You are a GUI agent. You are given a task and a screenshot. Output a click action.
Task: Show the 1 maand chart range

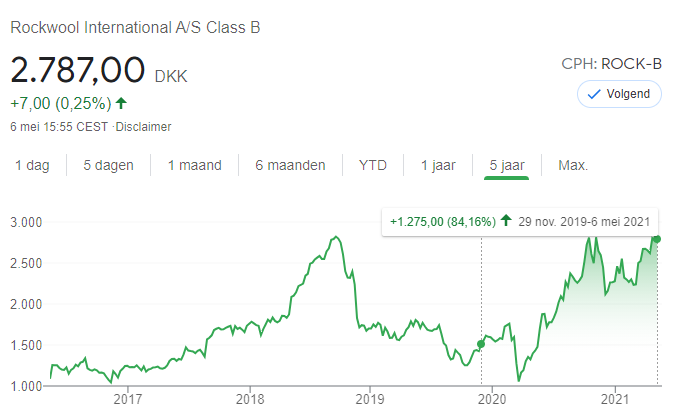(194, 165)
